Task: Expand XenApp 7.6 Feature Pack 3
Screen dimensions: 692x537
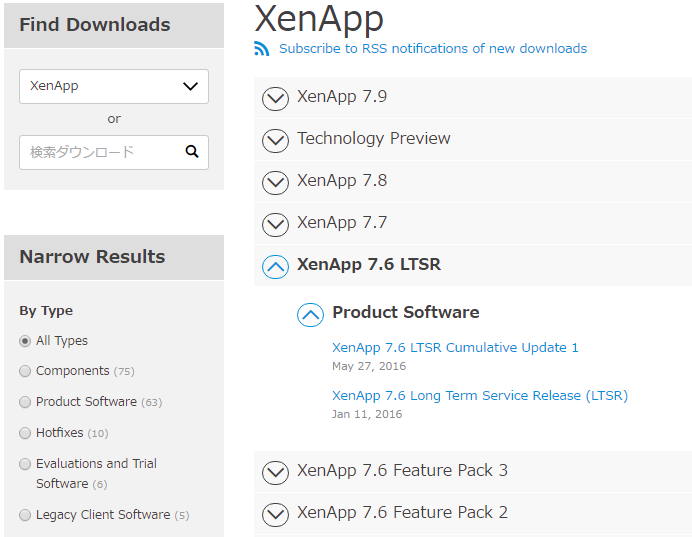Action: pos(275,473)
